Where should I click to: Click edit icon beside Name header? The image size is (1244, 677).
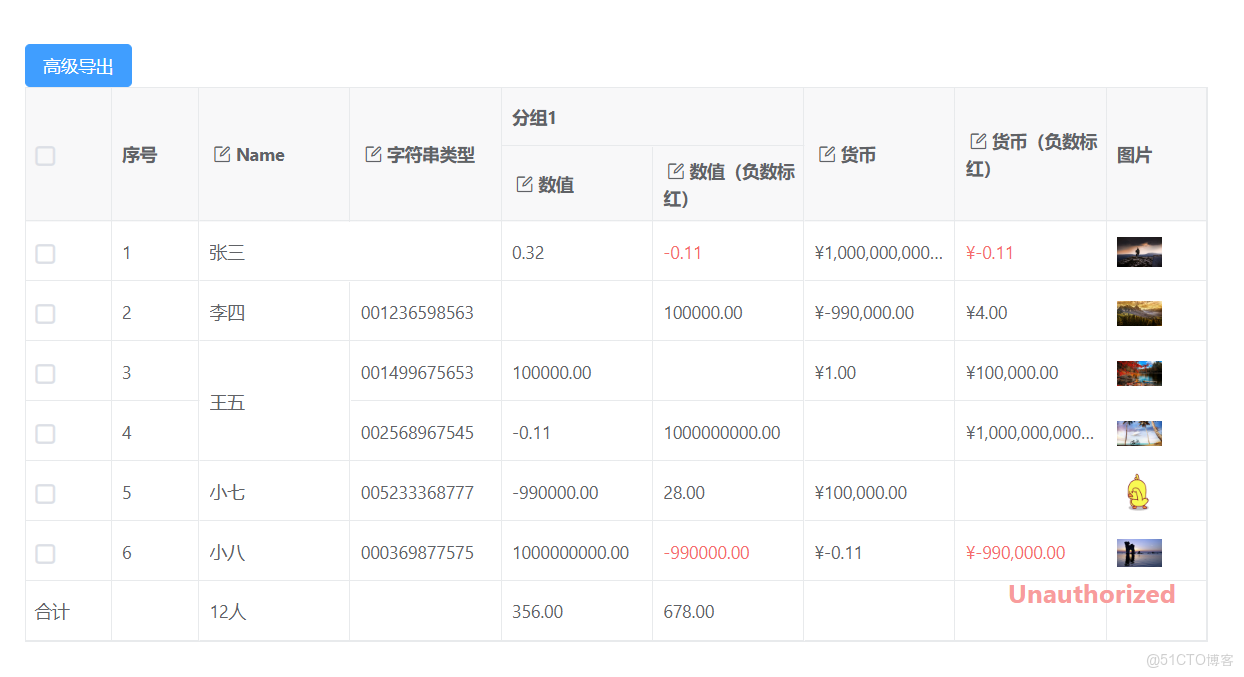coord(222,154)
